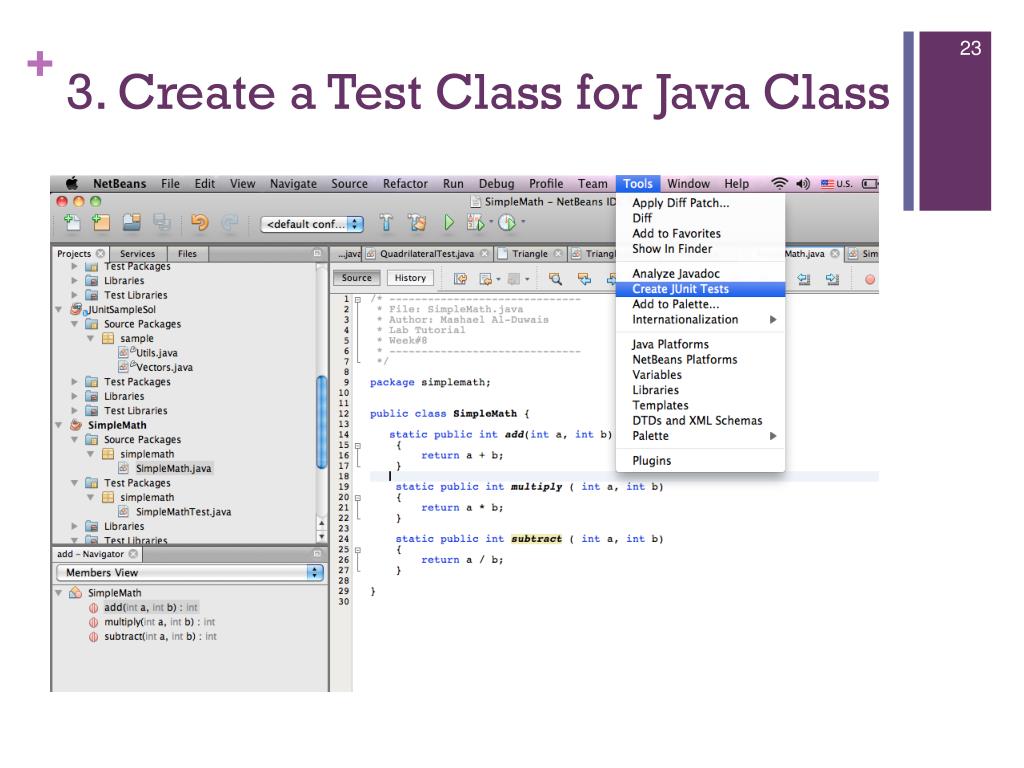Click the Redo toolbar icon
1024x768 pixels.
(x=229, y=223)
